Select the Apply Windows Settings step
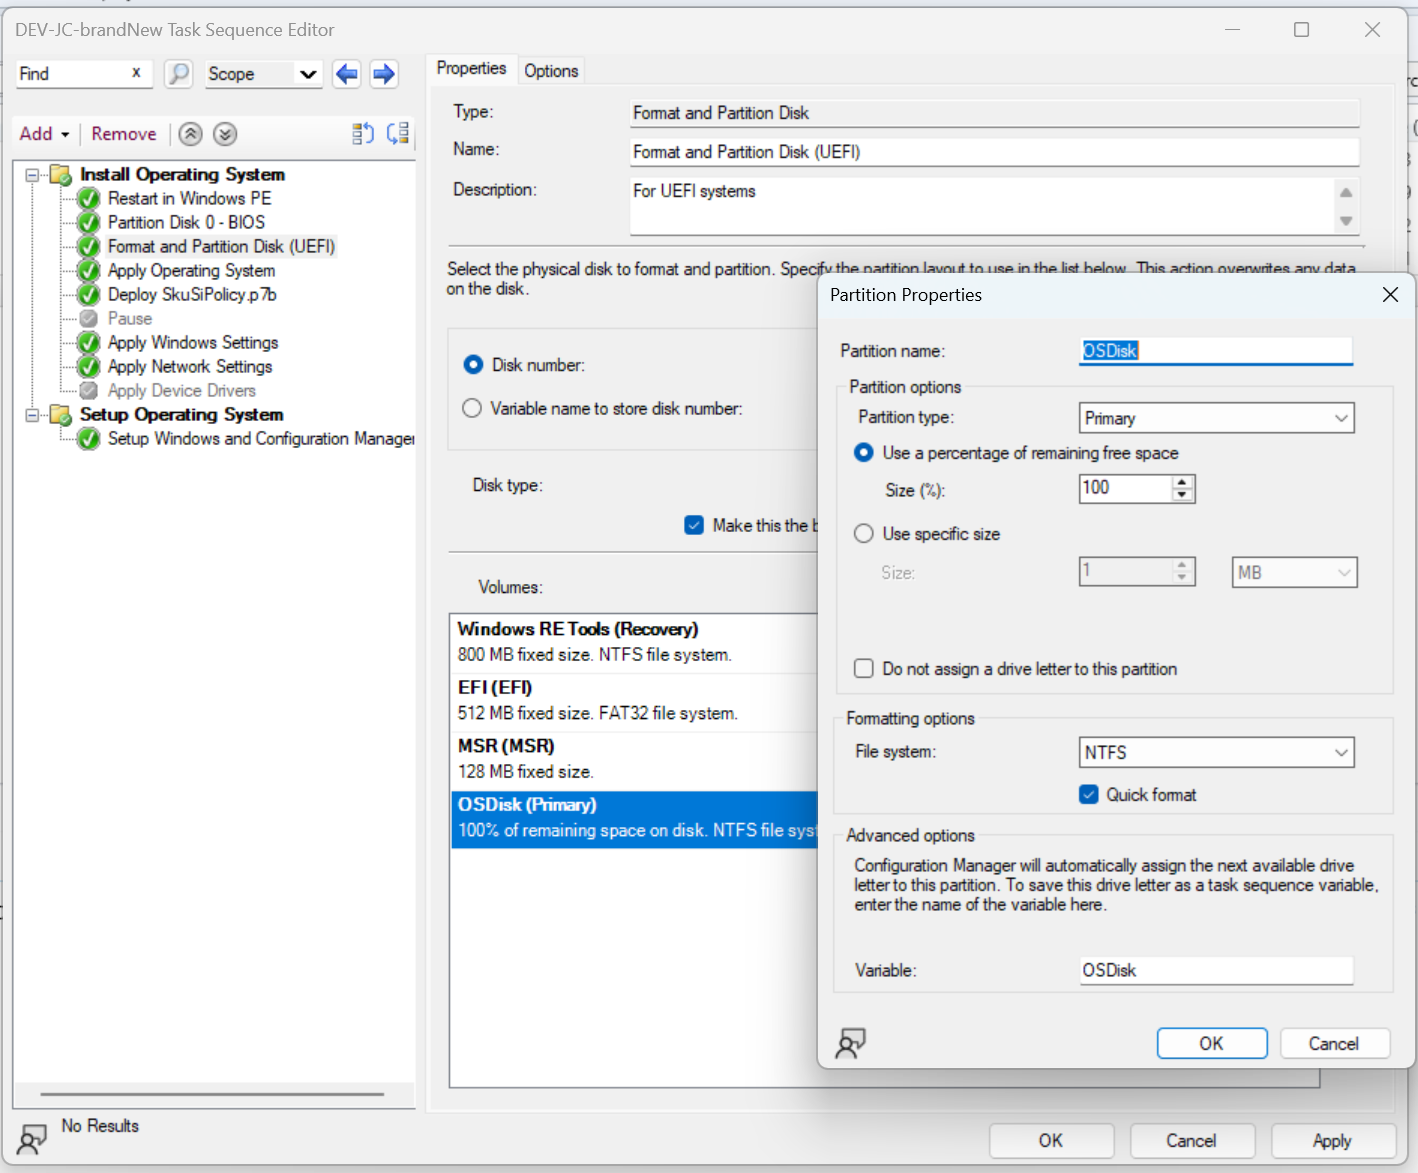The height and width of the screenshot is (1173, 1418). (x=193, y=343)
